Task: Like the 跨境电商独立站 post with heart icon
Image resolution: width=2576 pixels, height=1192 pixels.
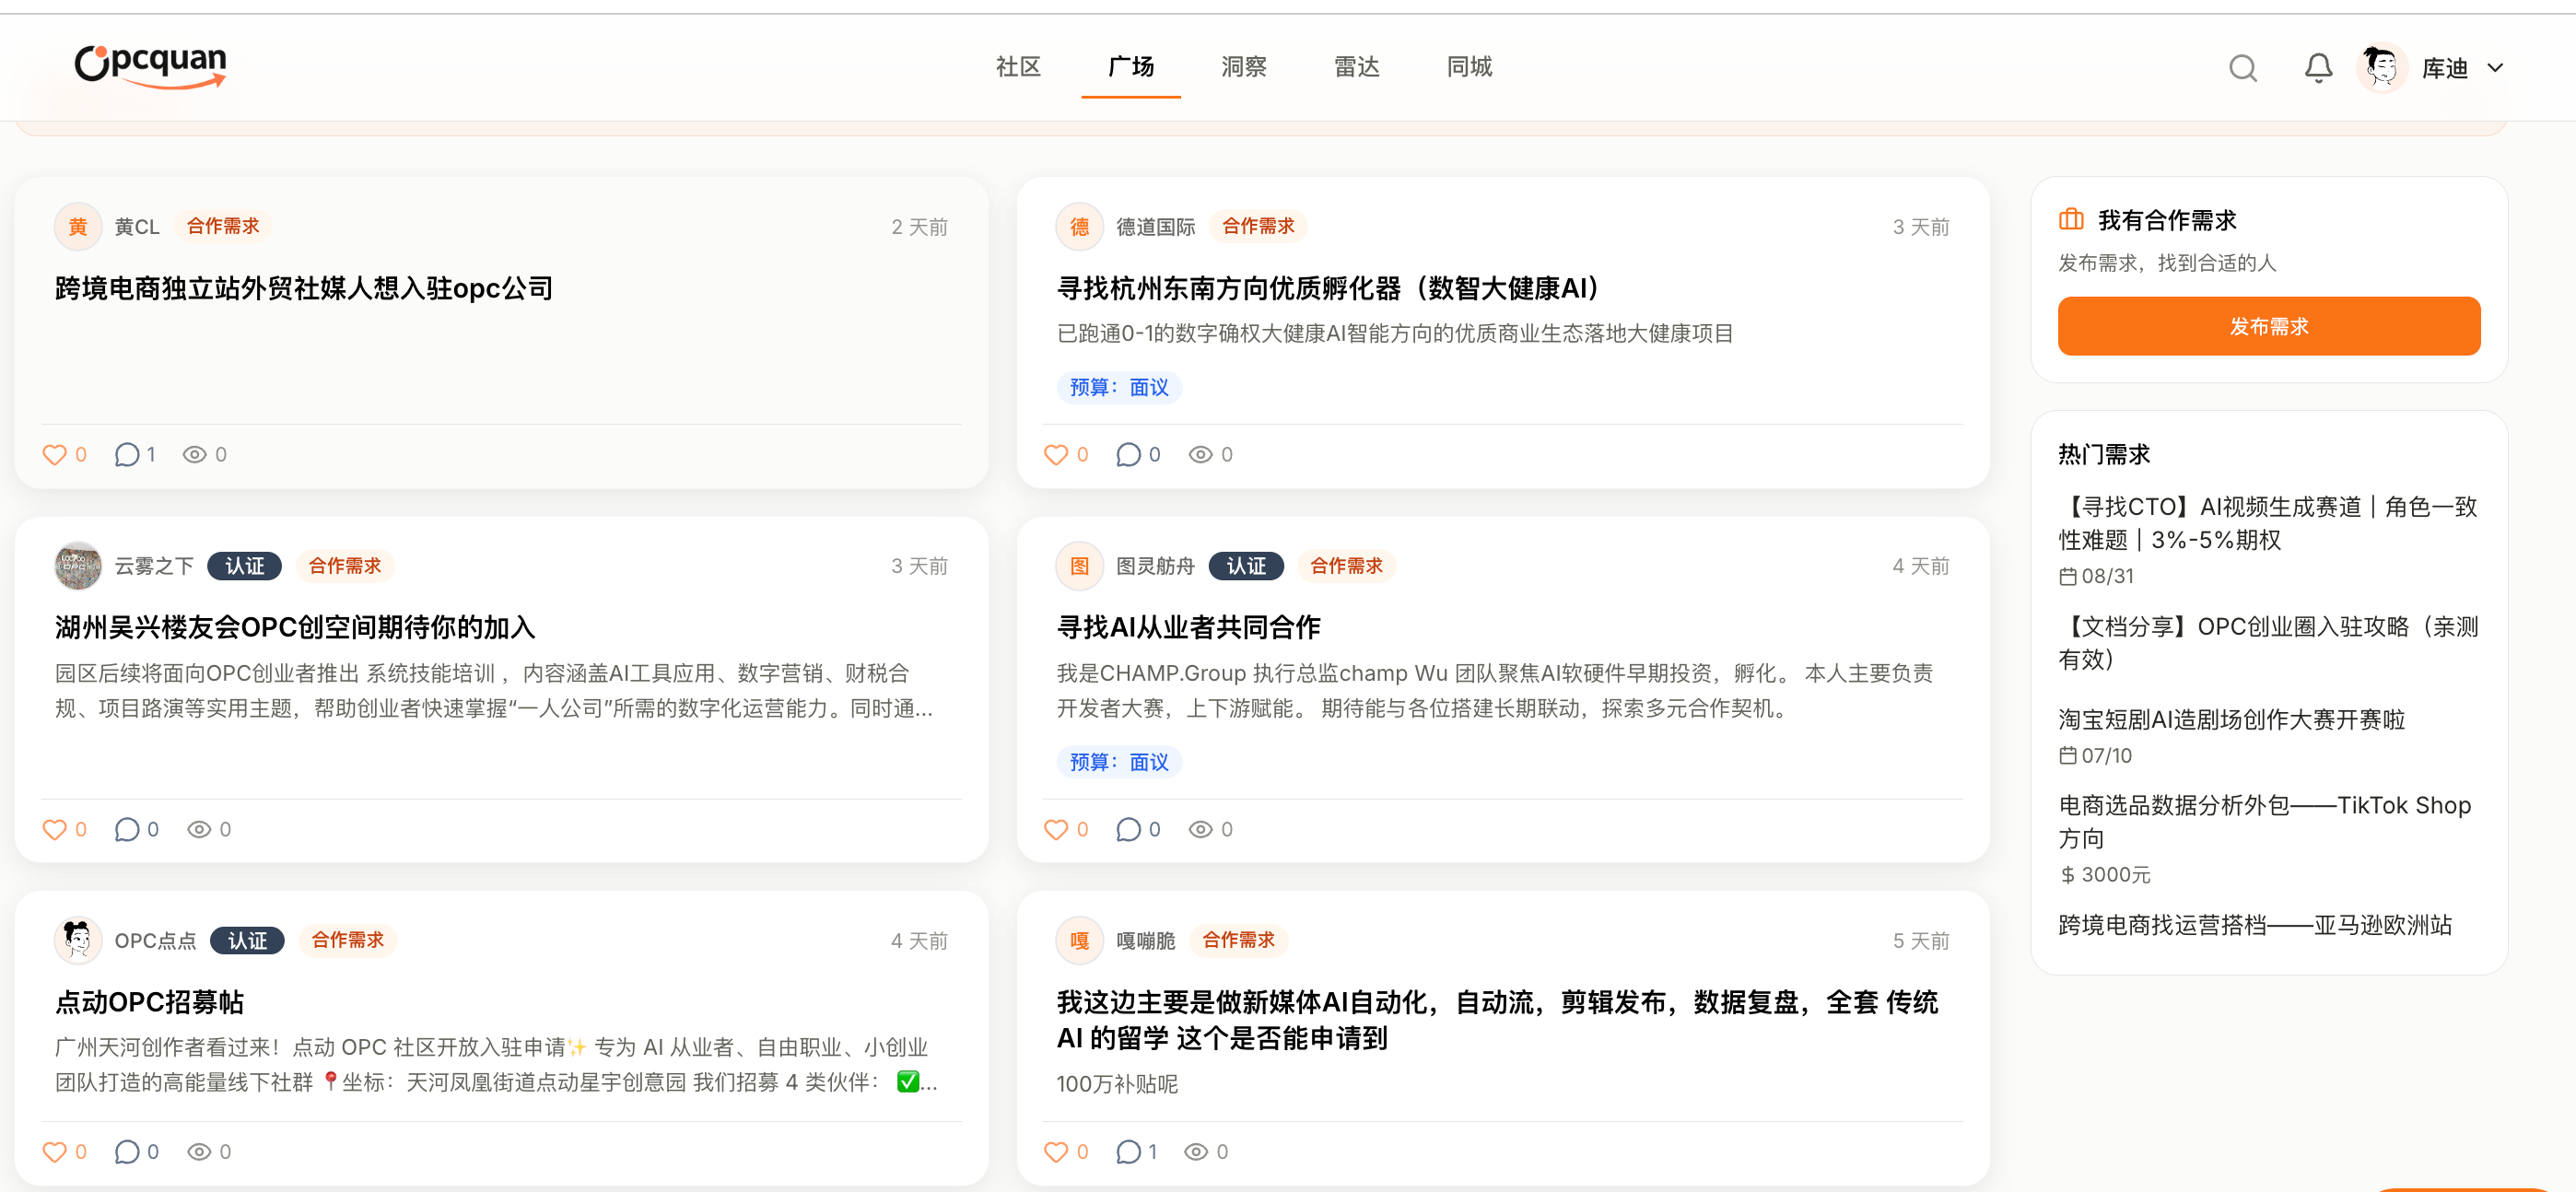Action: [x=54, y=455]
